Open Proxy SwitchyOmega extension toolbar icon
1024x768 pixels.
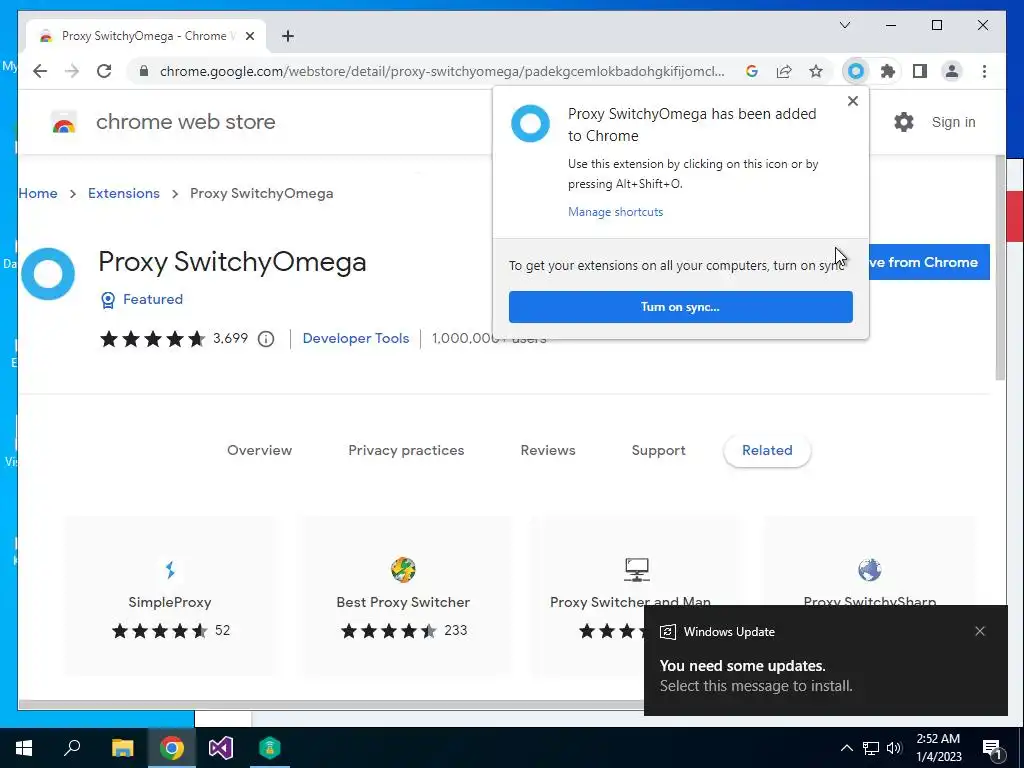(x=856, y=71)
